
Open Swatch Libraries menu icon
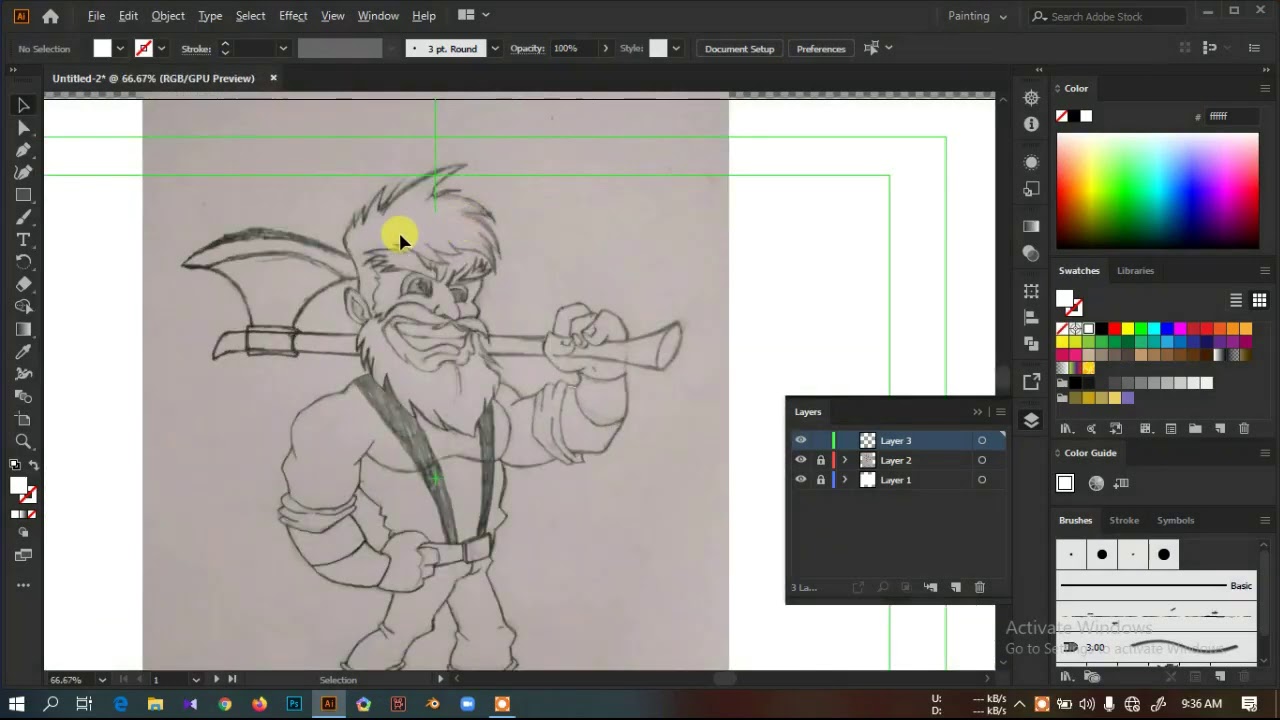click(x=1066, y=429)
